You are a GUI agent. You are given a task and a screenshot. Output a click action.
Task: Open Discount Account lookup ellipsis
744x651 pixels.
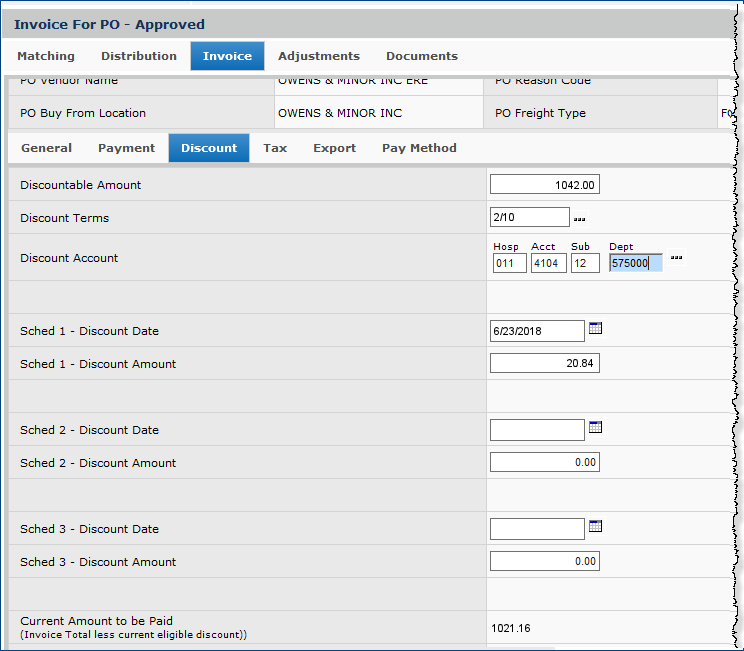677,258
